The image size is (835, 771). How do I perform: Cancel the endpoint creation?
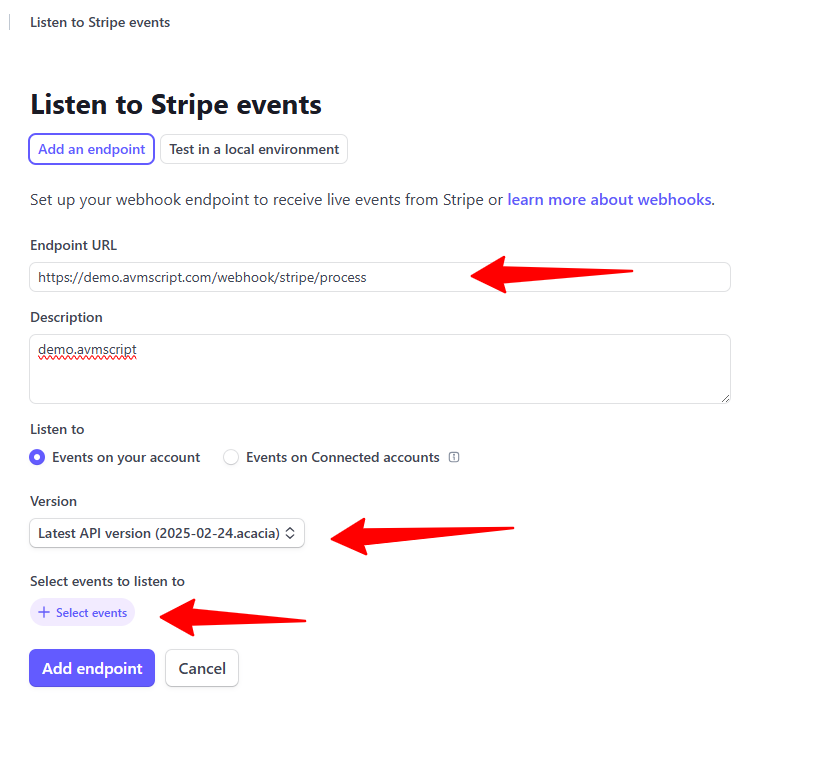click(x=202, y=668)
